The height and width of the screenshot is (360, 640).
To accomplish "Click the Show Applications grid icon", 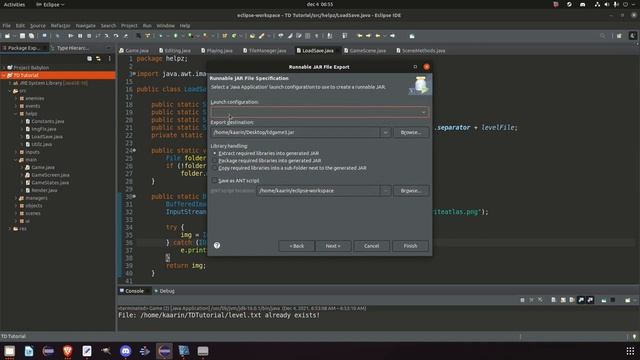I will [x=630, y=351].
